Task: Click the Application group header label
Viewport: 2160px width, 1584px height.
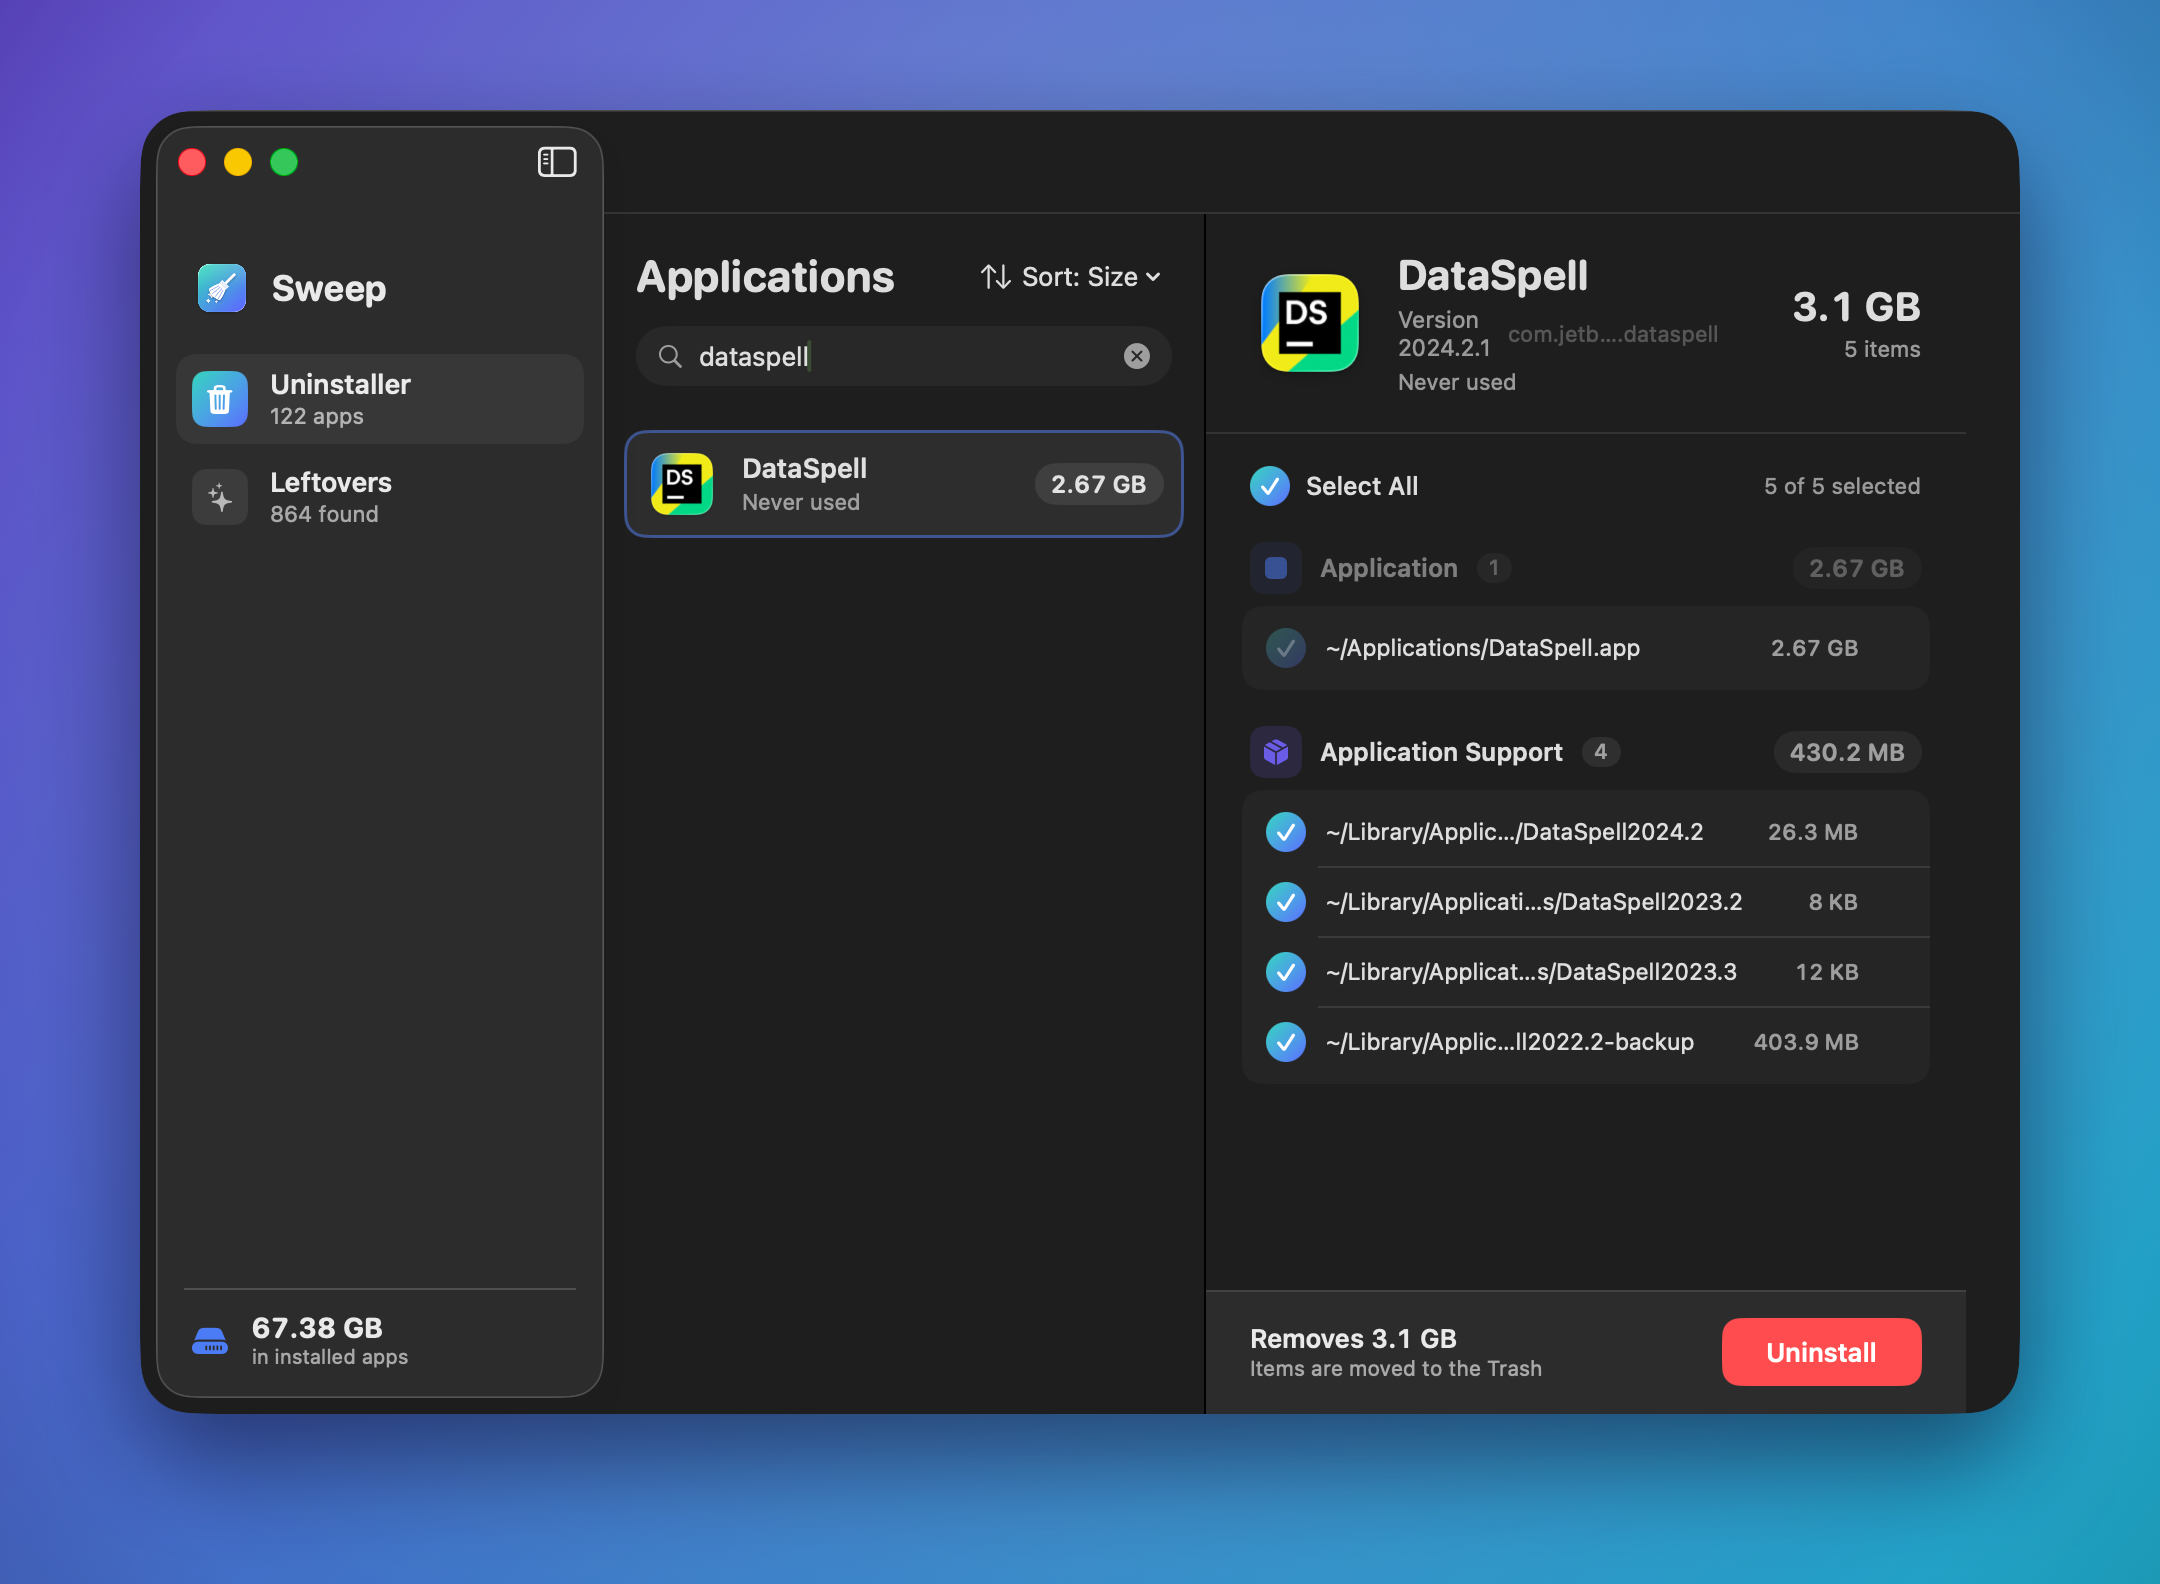Action: [x=1389, y=568]
